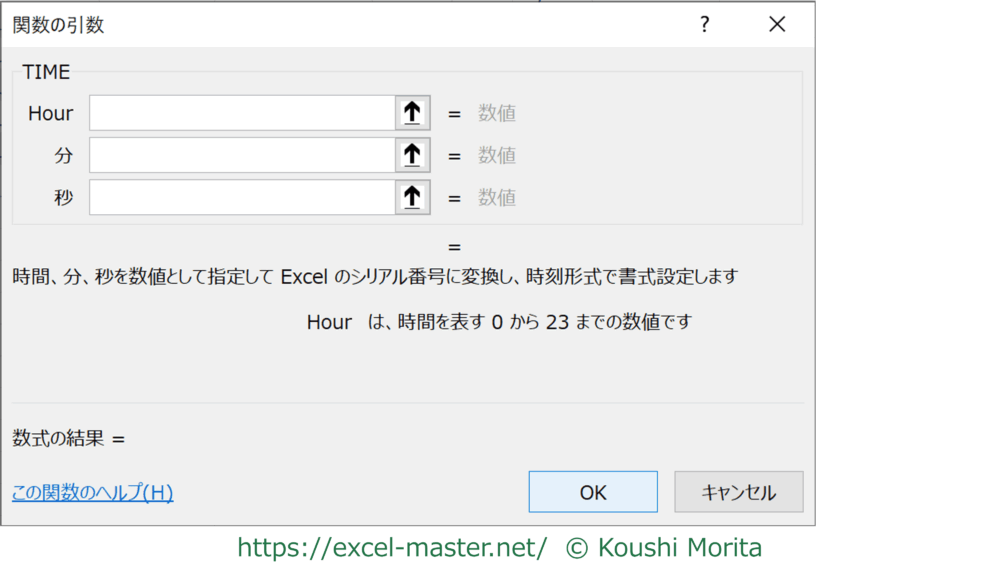Click the range selector arrow for 分 field

click(412, 155)
